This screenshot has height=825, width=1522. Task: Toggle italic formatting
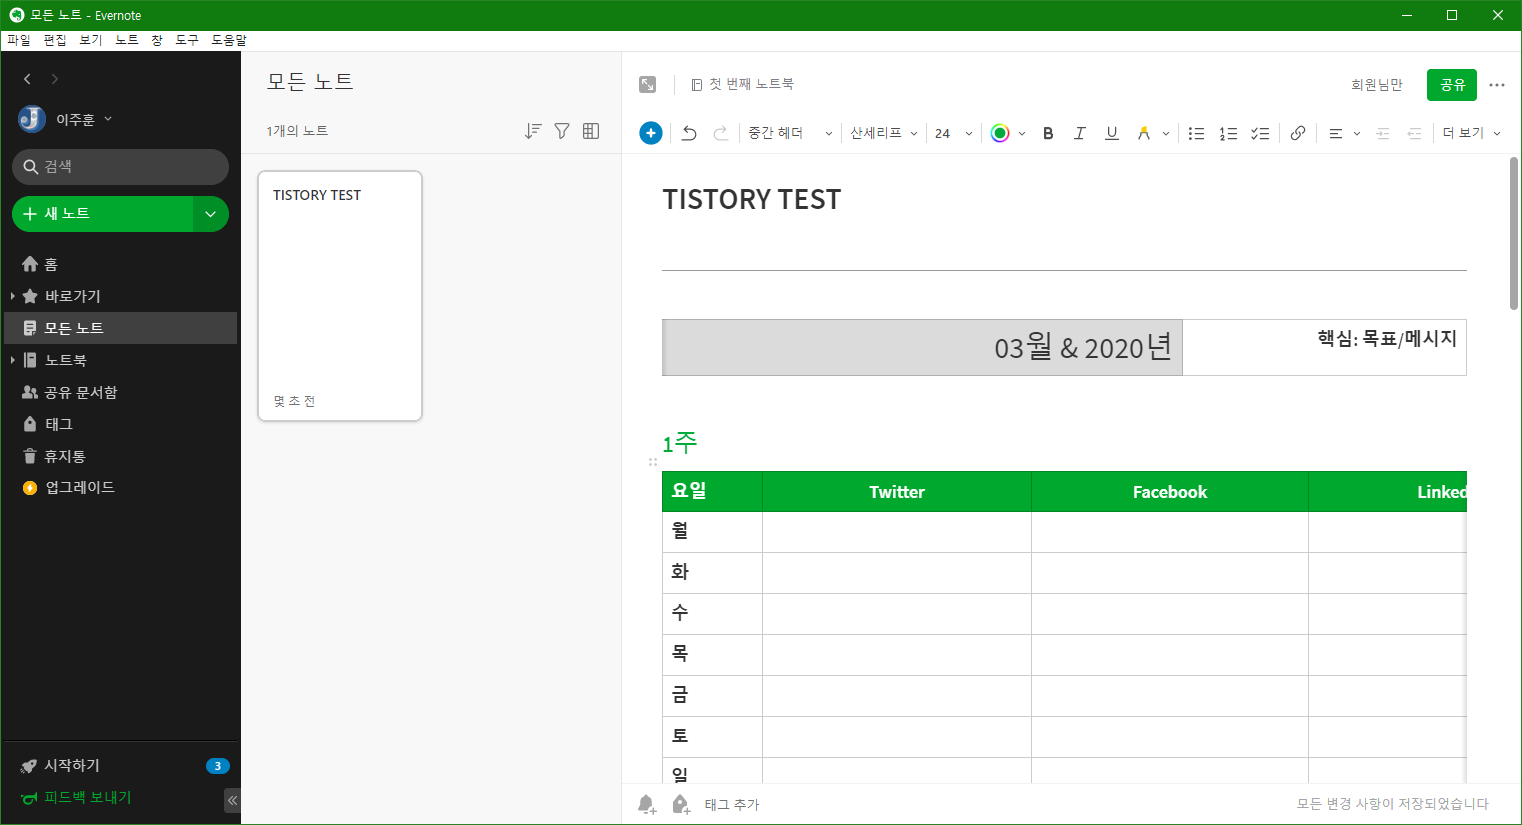1080,133
